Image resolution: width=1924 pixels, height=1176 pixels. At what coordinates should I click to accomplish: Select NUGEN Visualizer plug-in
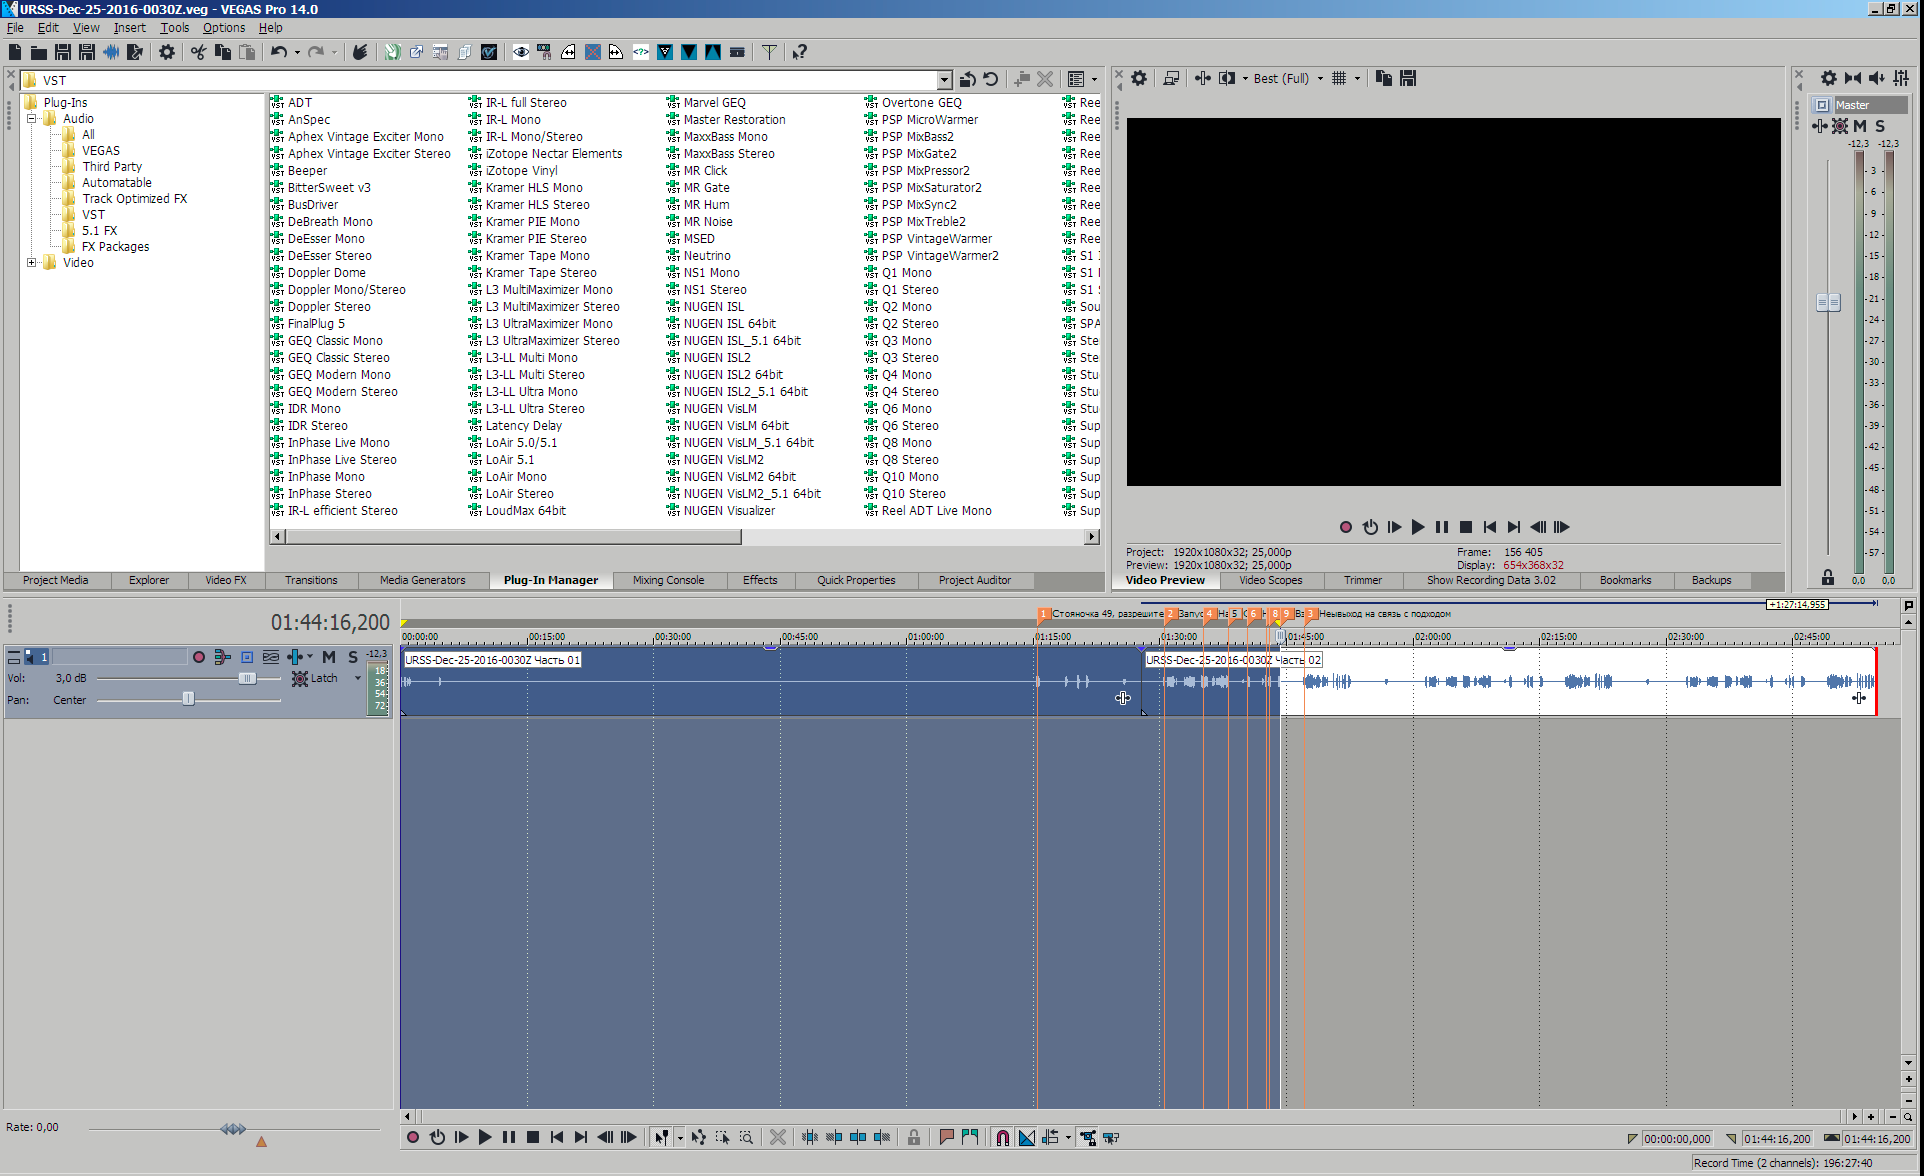click(x=729, y=511)
